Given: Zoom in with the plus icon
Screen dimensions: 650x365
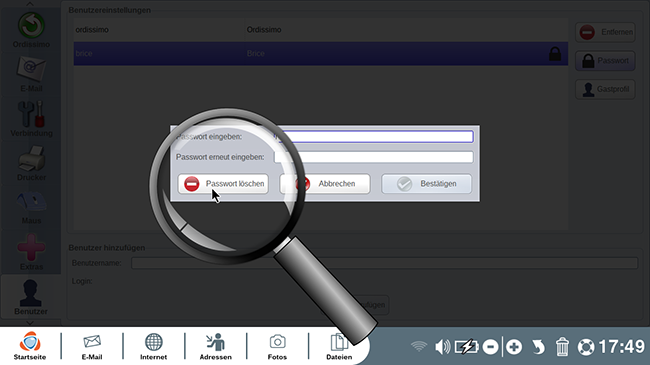Looking at the screenshot, I should [514, 347].
